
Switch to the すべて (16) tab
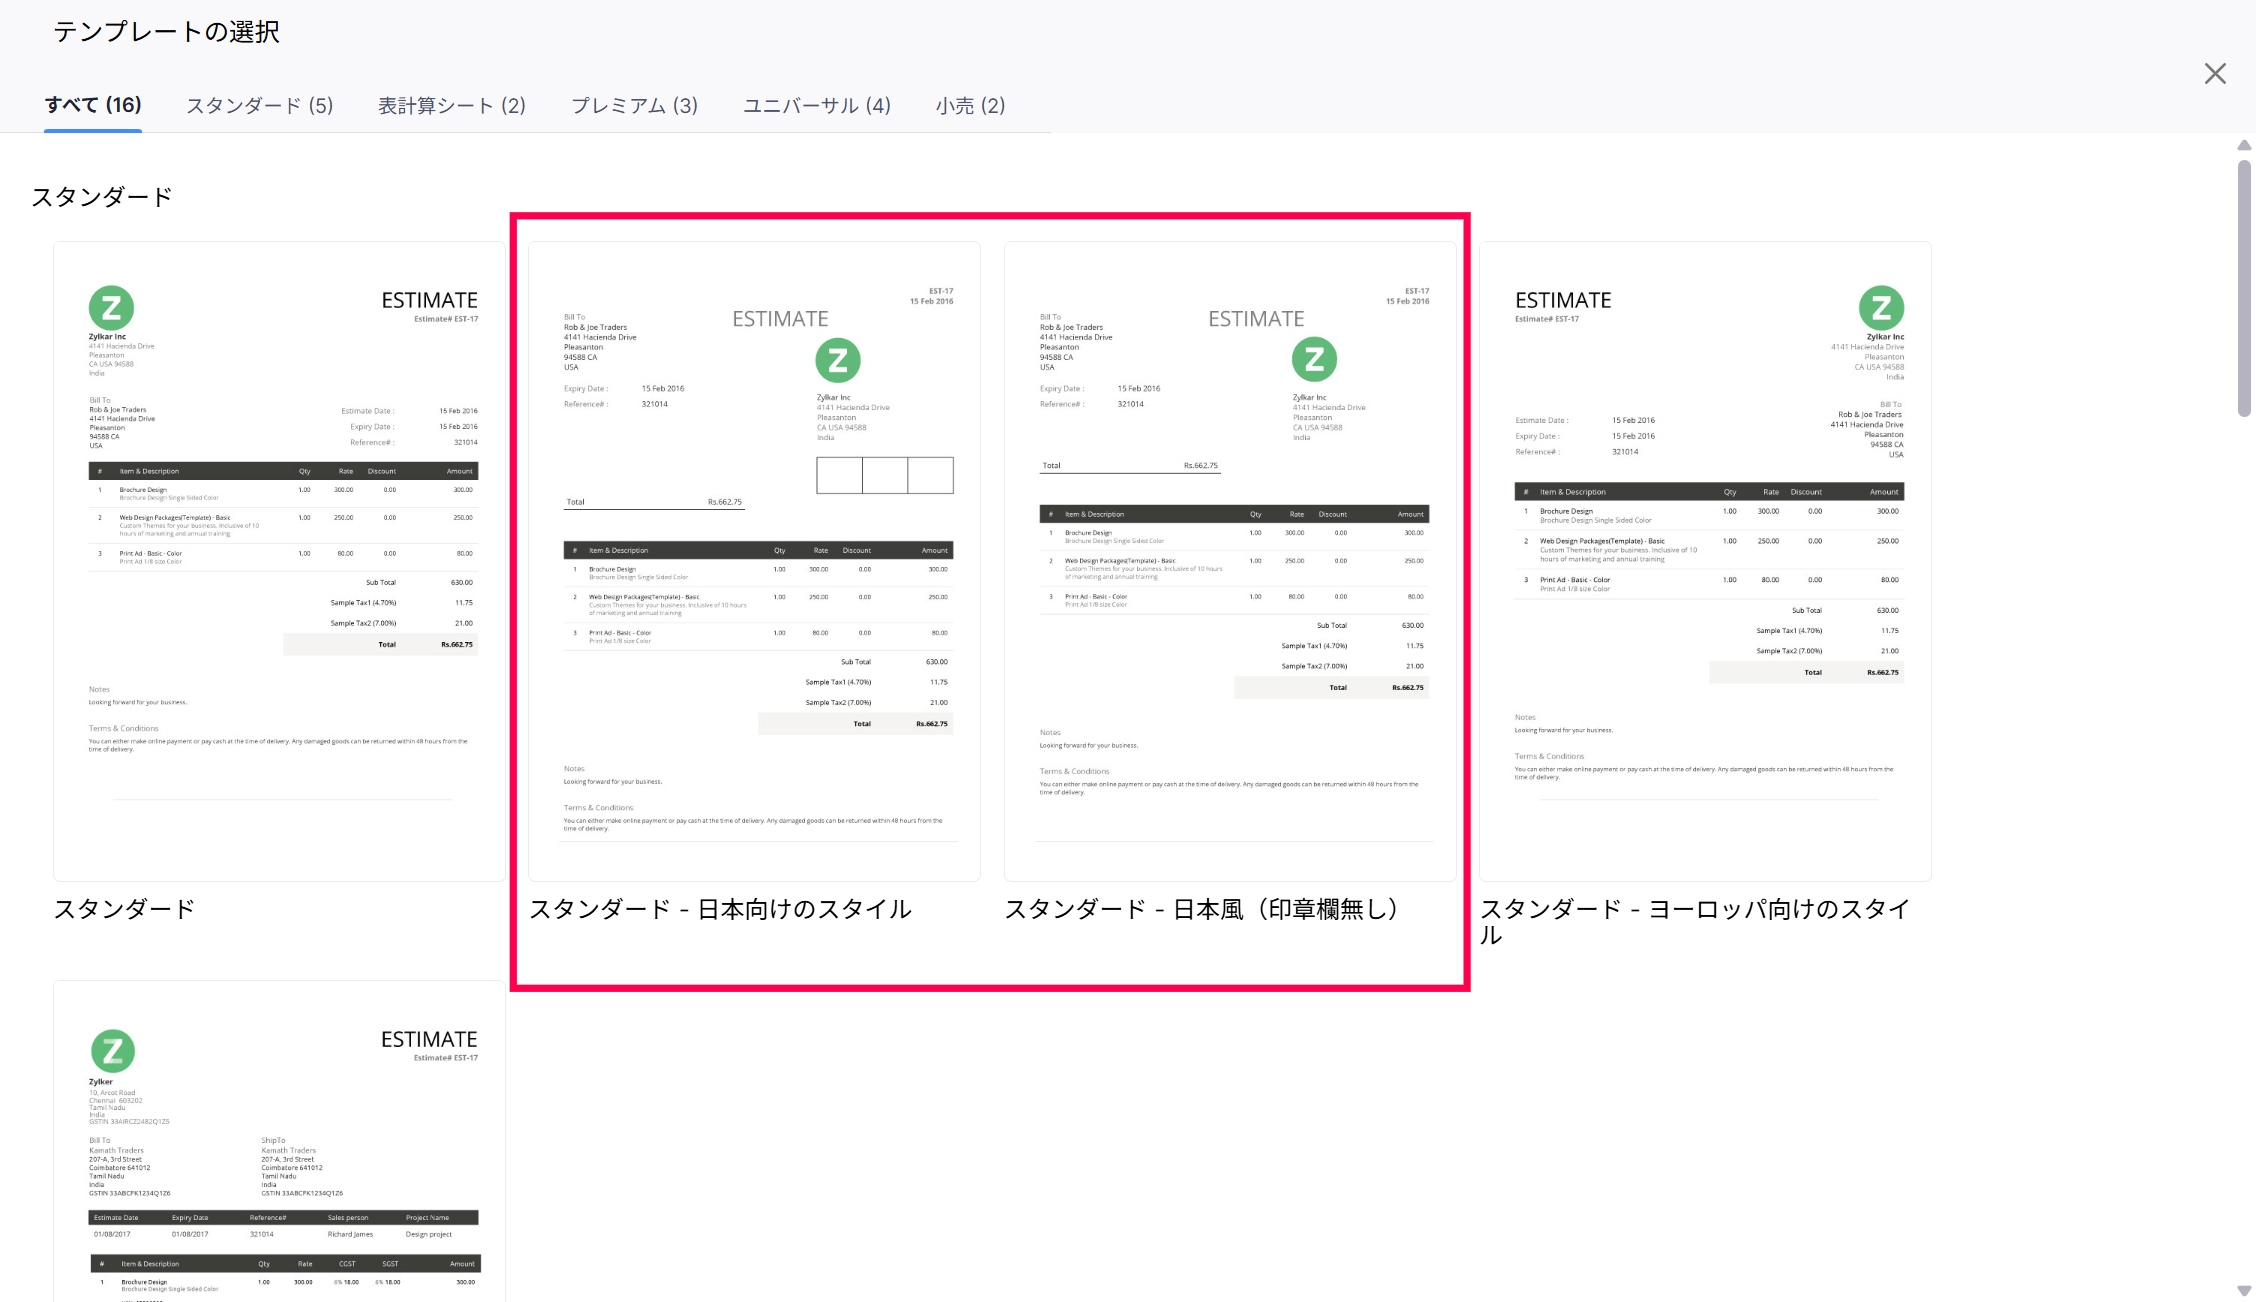[x=93, y=105]
